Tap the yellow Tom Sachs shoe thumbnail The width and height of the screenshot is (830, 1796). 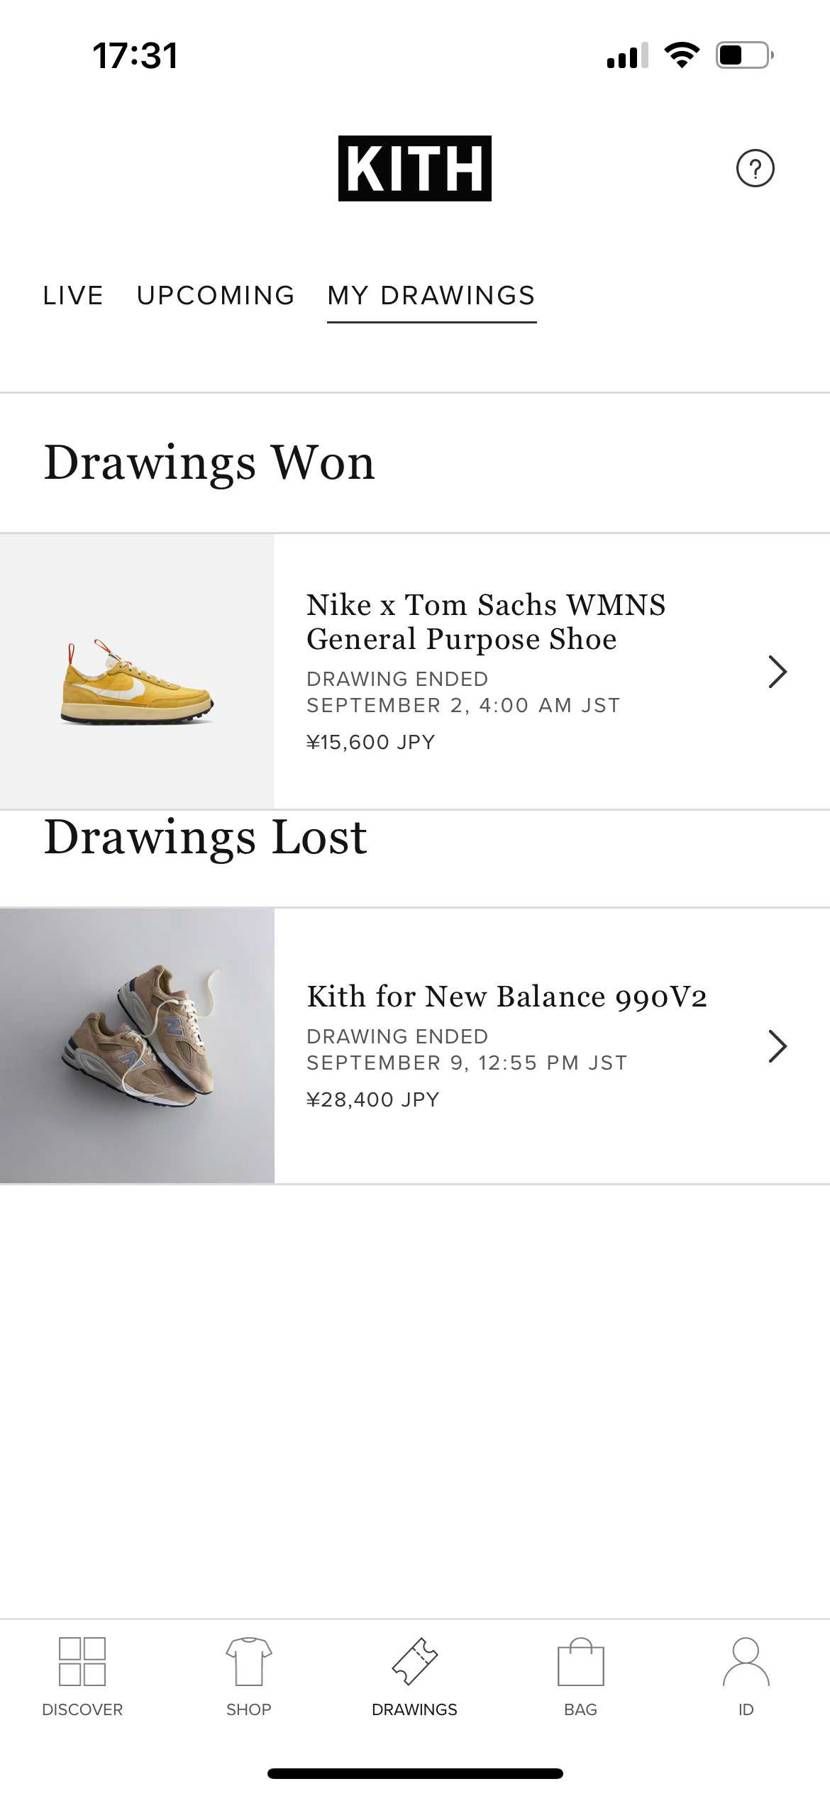point(137,671)
